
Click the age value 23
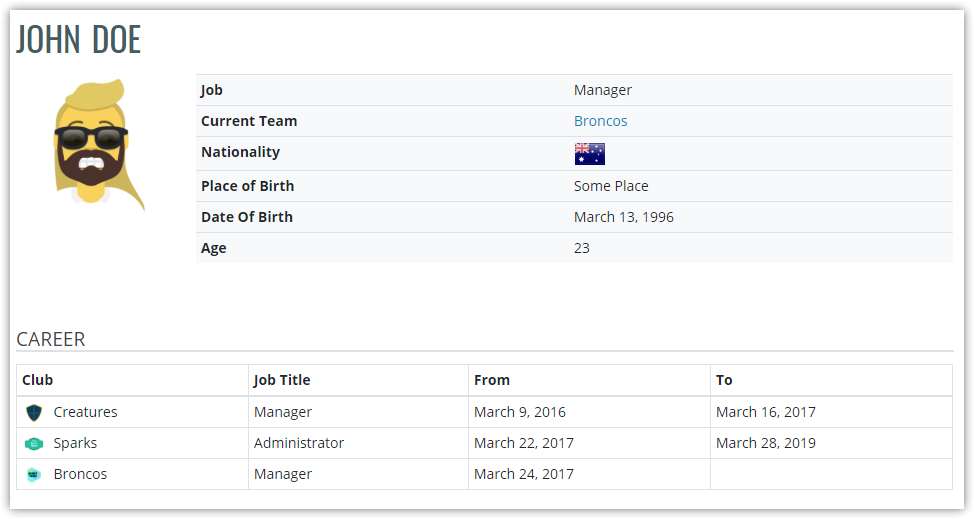pos(581,248)
